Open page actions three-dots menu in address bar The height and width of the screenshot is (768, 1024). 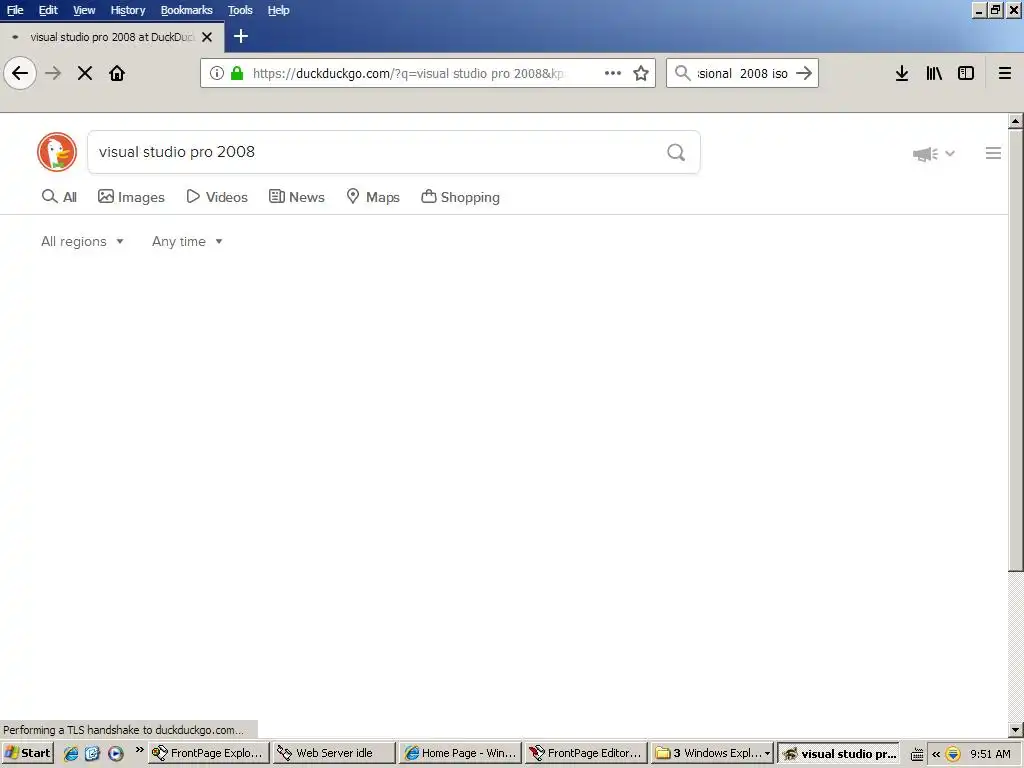(x=613, y=73)
